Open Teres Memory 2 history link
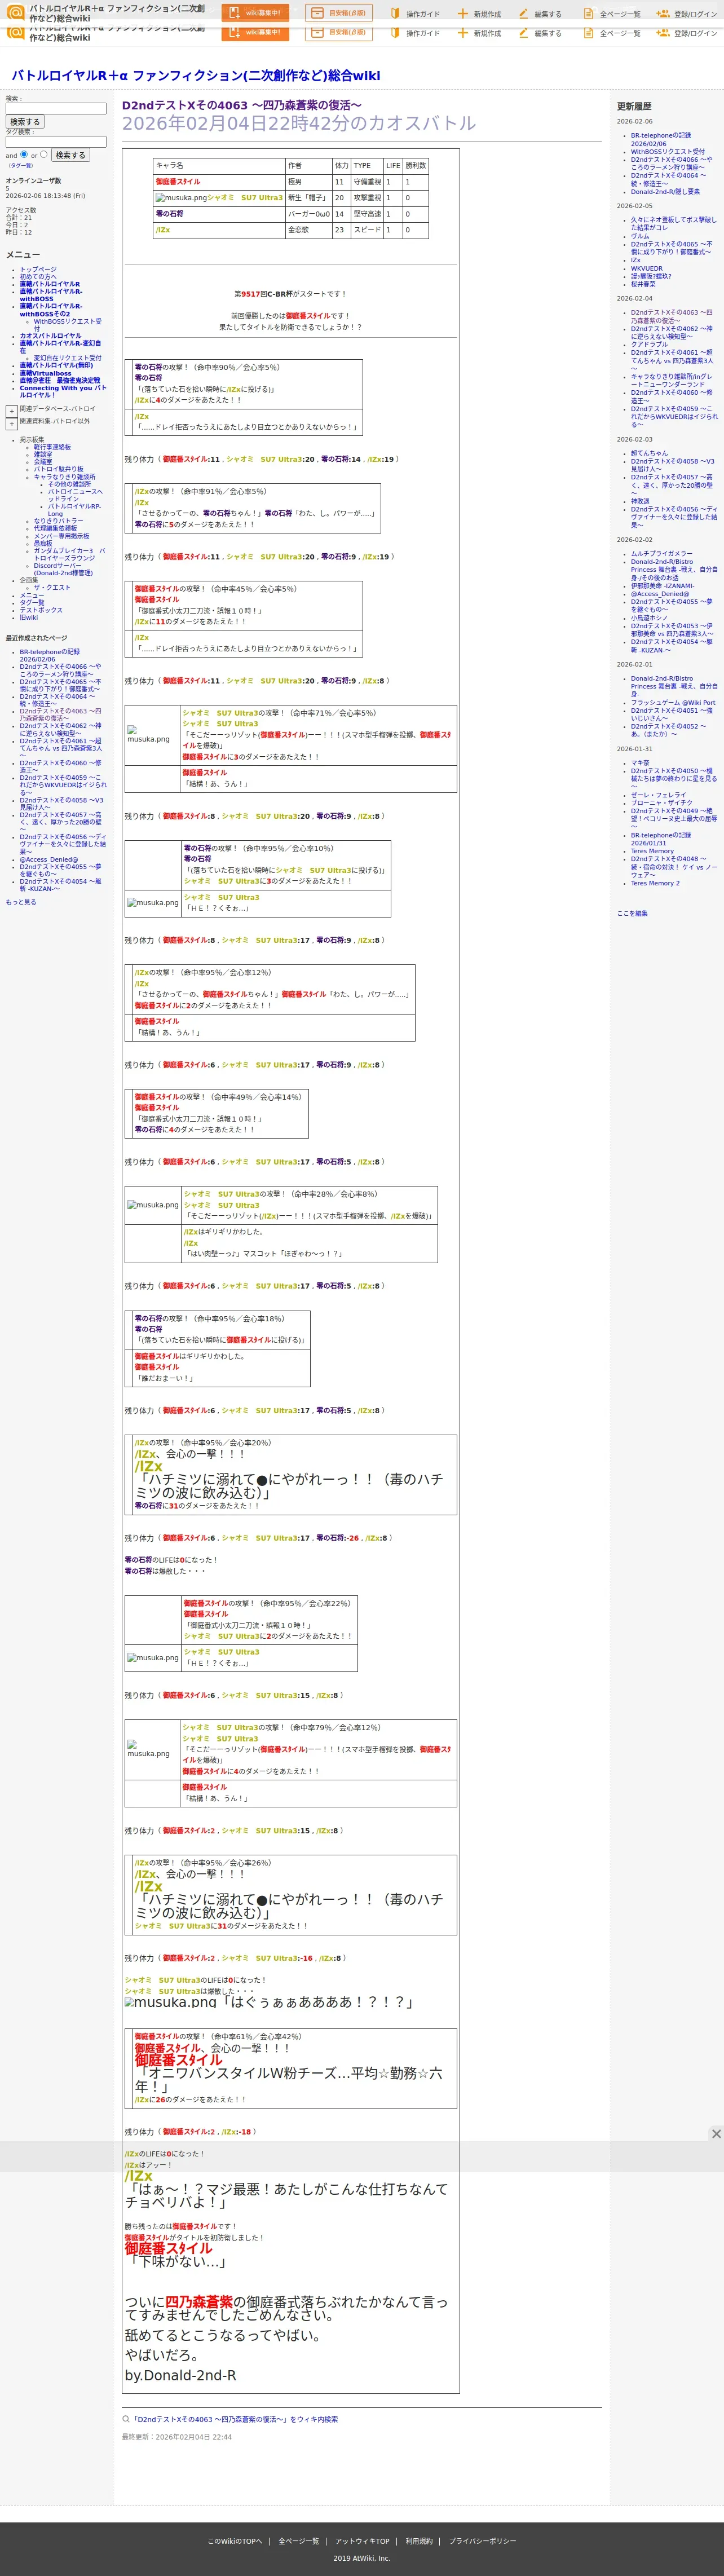The image size is (724, 2576). 655,883
